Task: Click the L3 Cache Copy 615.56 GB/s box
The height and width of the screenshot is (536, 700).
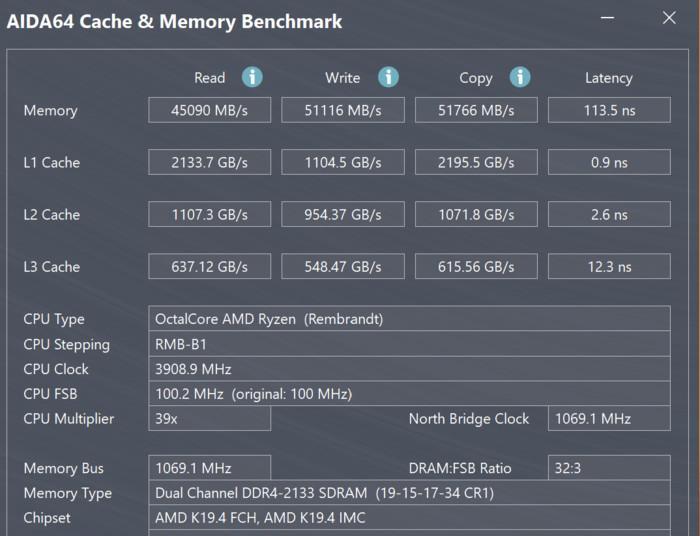Action: [x=476, y=266]
